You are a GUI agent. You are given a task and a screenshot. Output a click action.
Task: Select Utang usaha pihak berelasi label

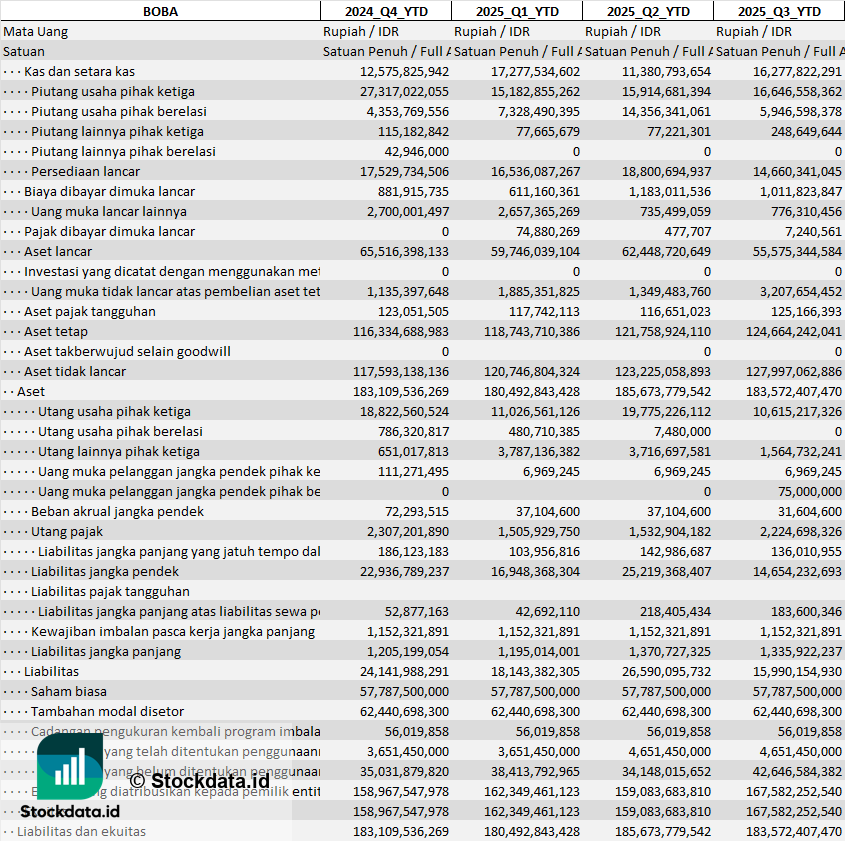[x=120, y=430]
